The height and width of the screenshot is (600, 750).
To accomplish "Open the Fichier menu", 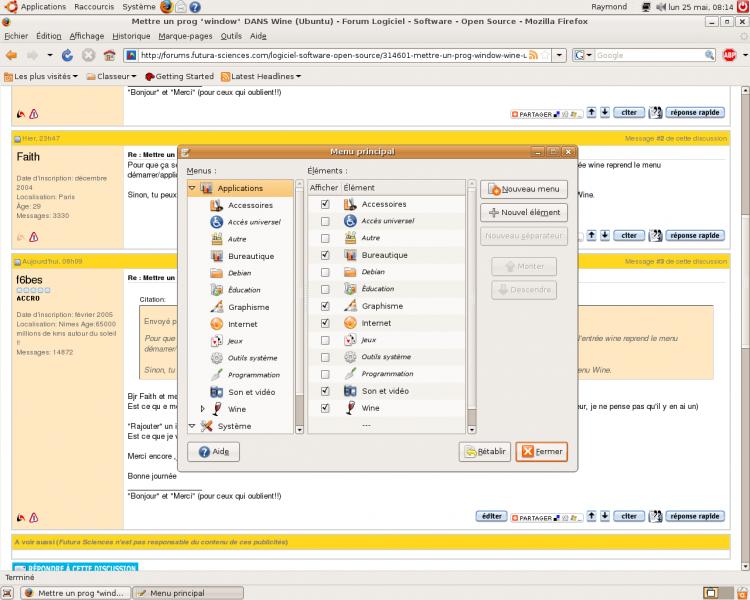I will click(x=16, y=36).
